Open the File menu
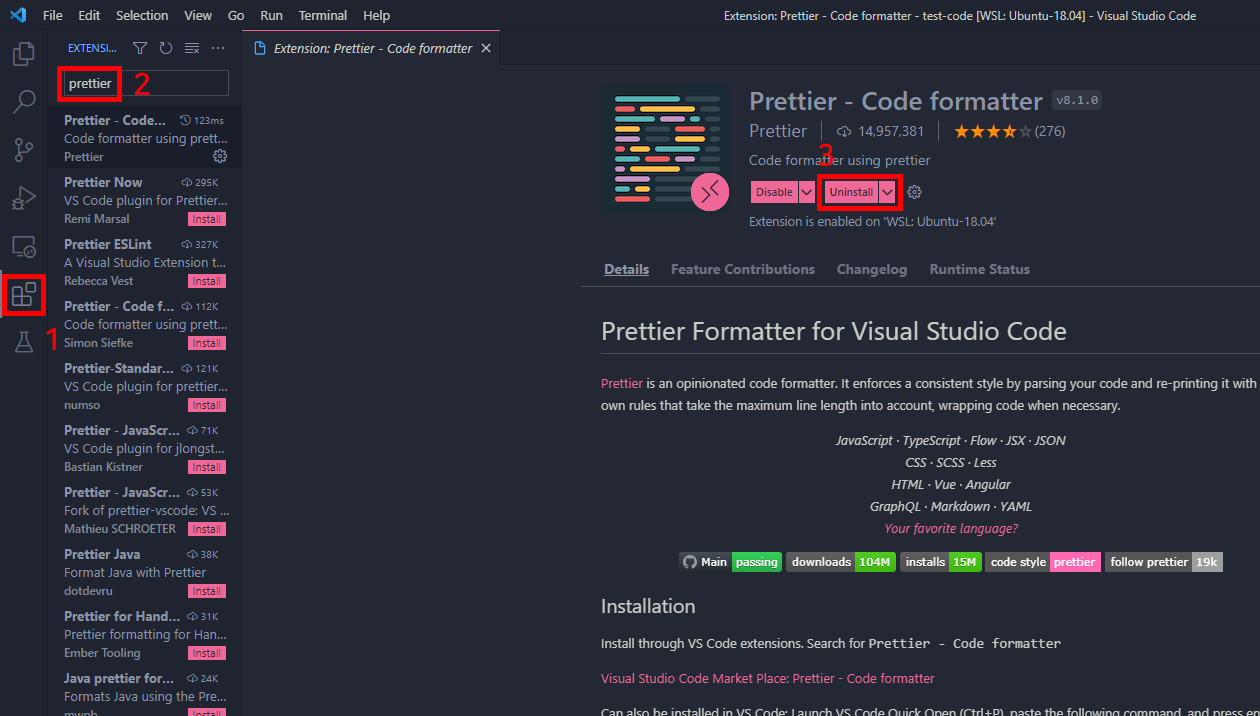Viewport: 1260px width, 716px height. point(53,15)
